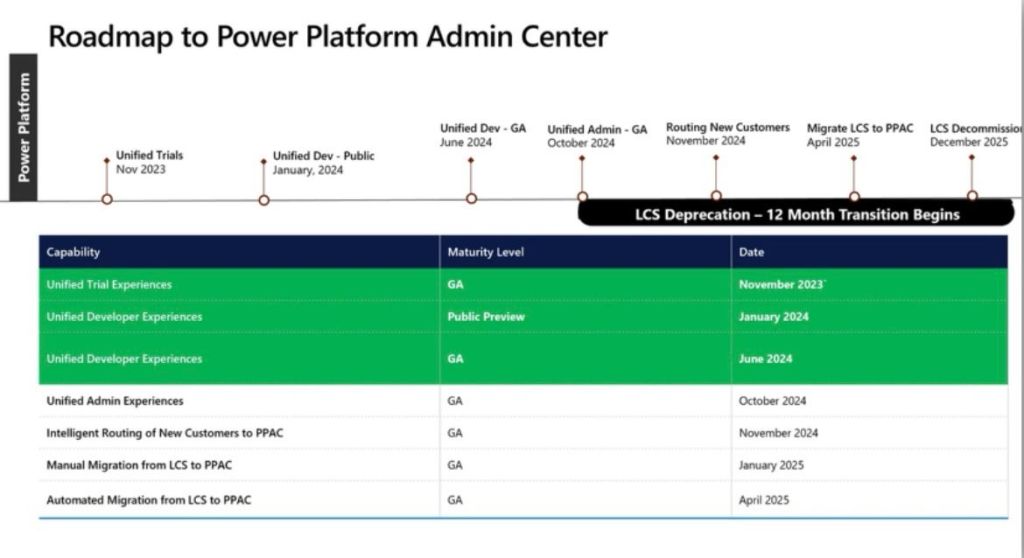Click the GA cell in the June 2024 row

point(586,358)
